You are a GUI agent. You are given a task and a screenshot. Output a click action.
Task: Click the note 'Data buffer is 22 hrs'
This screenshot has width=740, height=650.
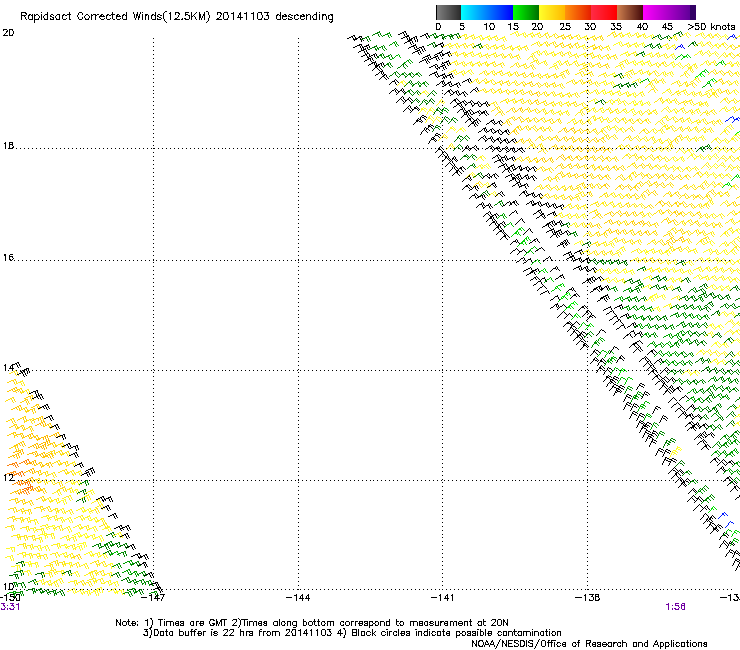tap(204, 633)
